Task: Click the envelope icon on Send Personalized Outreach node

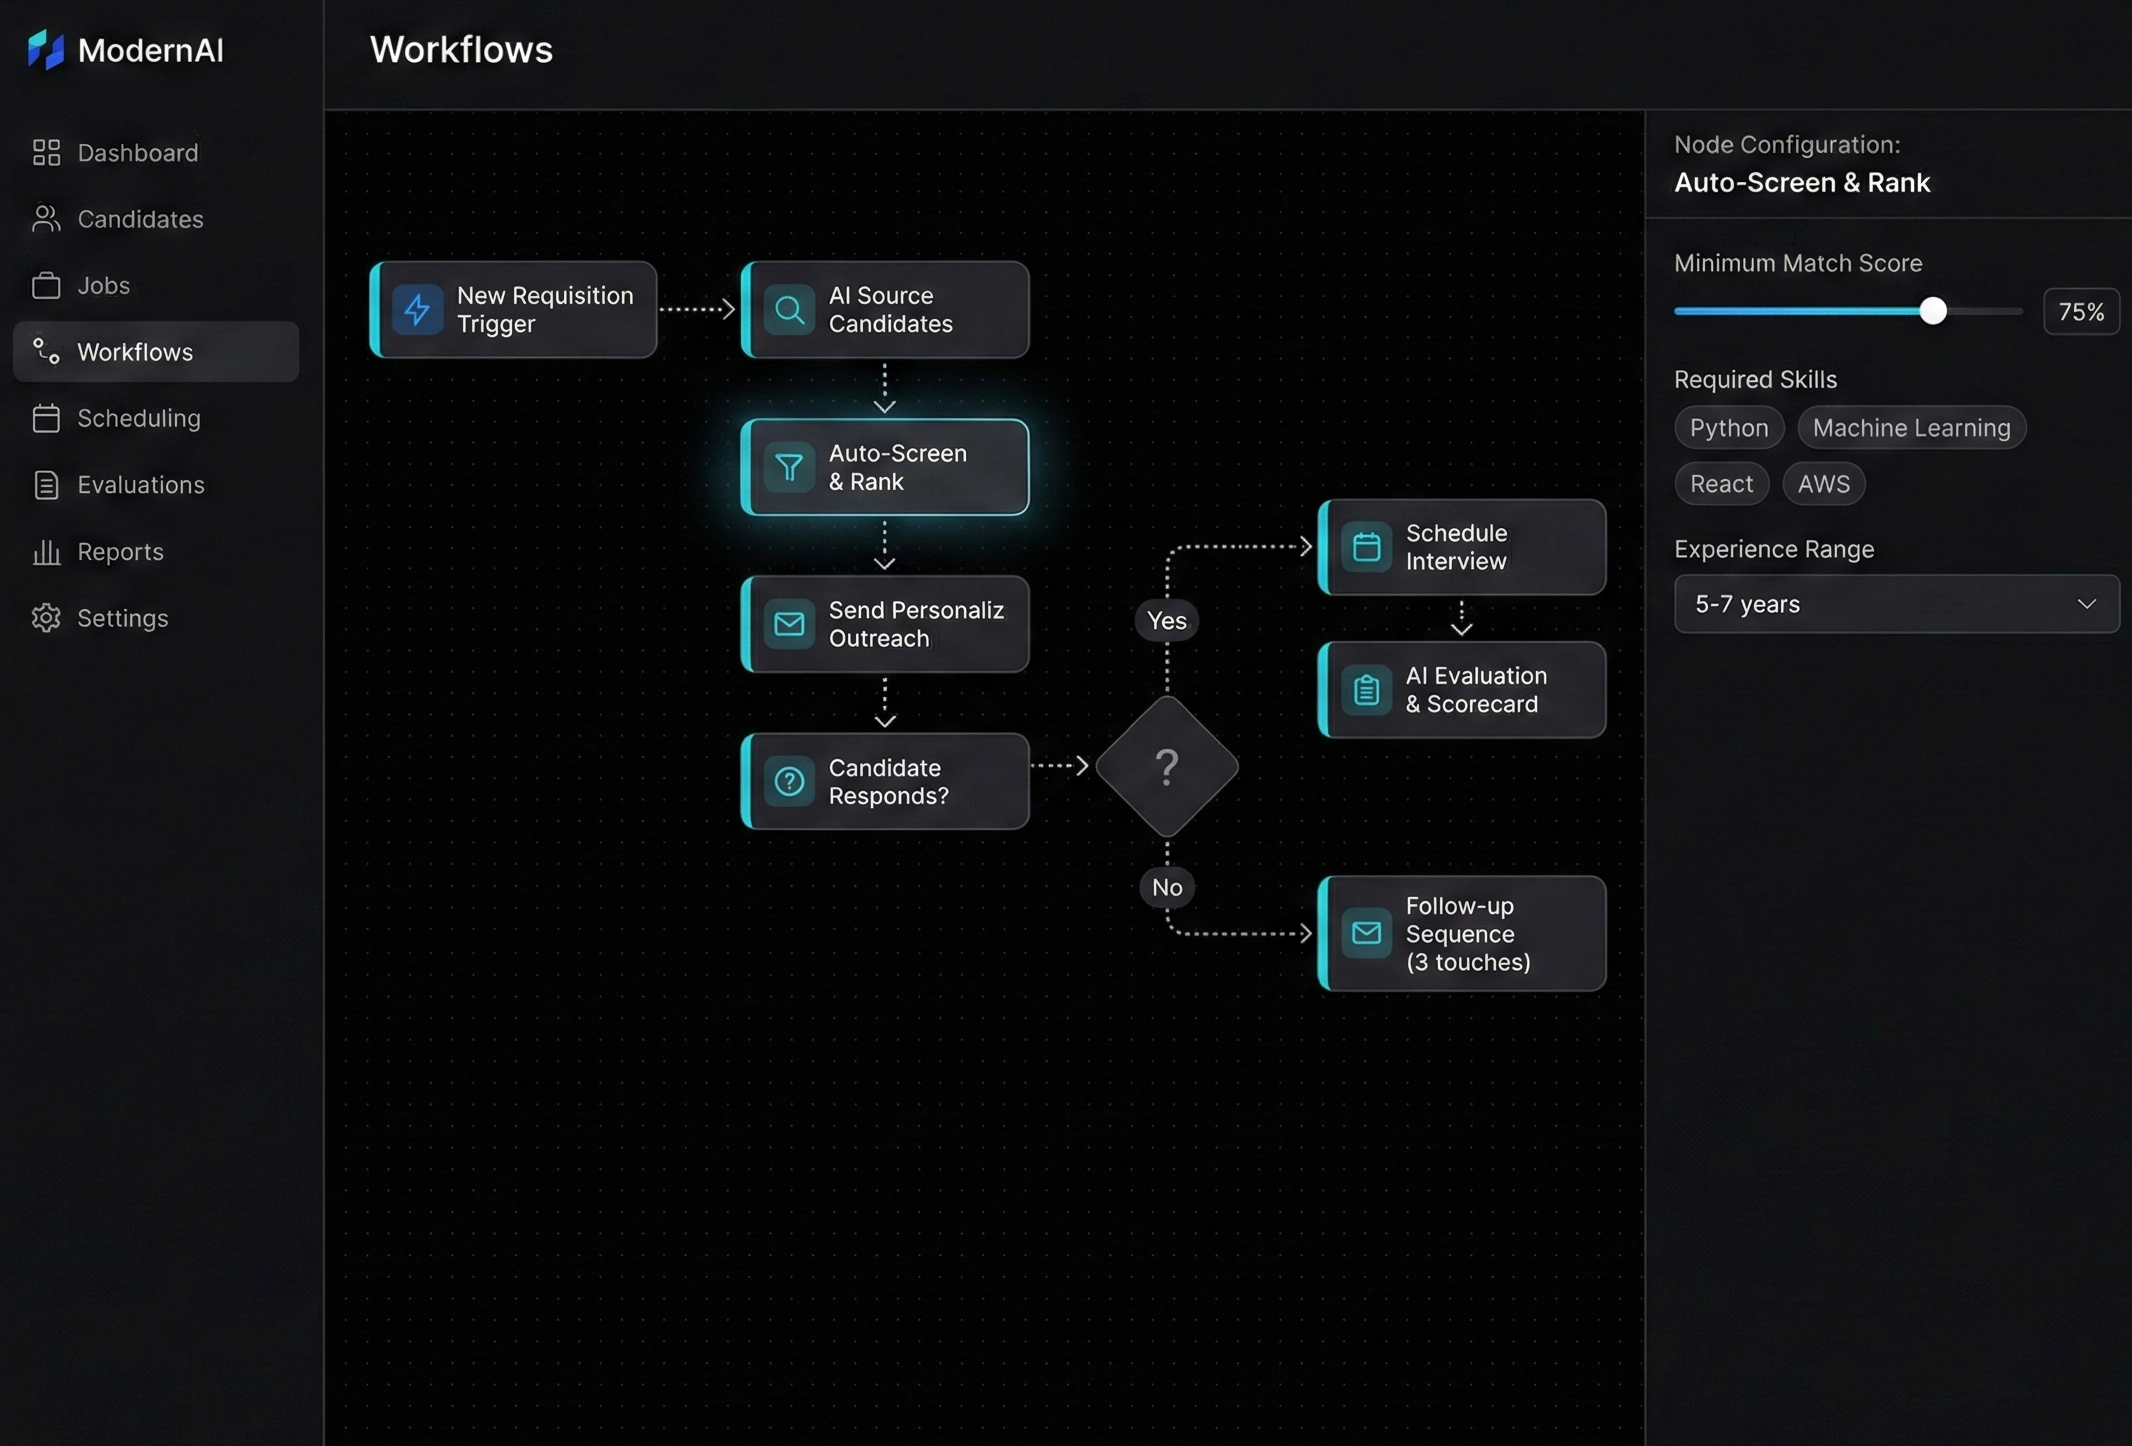Action: click(790, 624)
